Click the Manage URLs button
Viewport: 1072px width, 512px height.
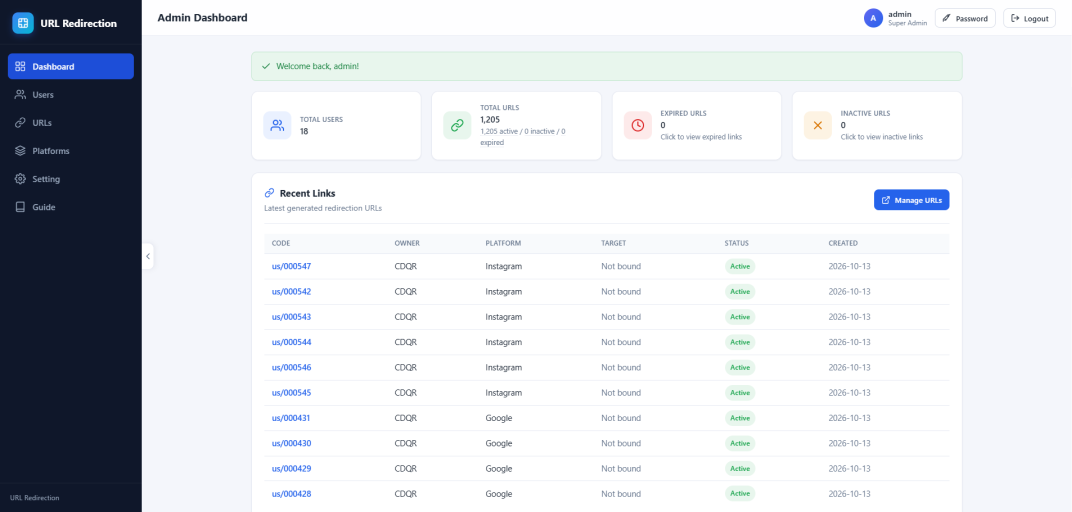pyautogui.click(x=911, y=200)
